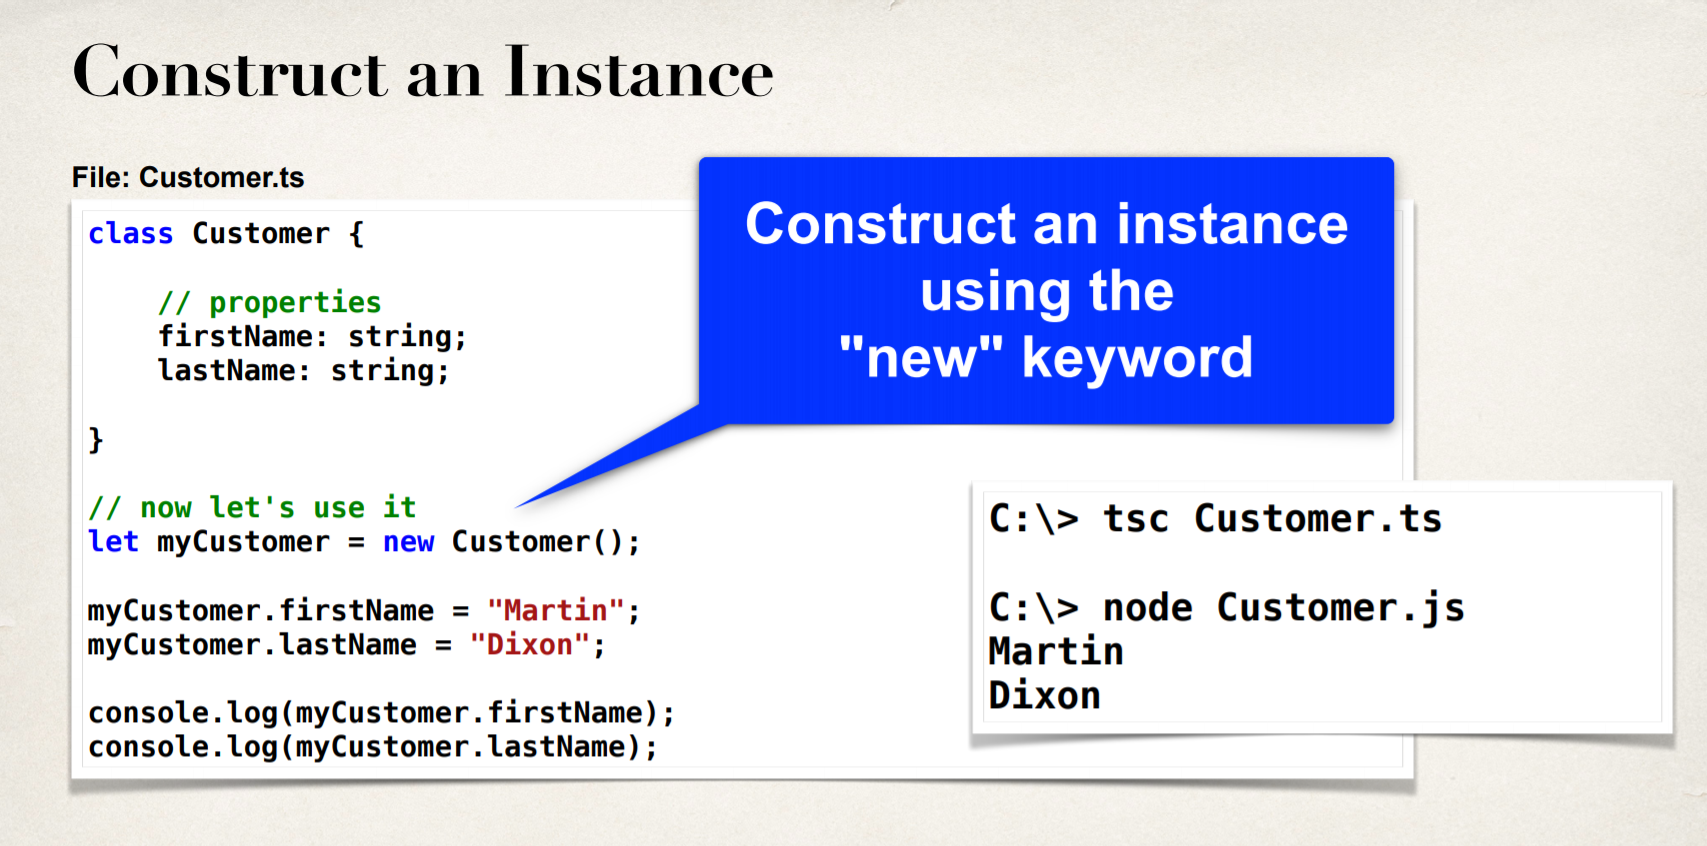1707x846 pixels.
Task: Click the 'C:\> node Customer.js' command
Action: point(1227,608)
